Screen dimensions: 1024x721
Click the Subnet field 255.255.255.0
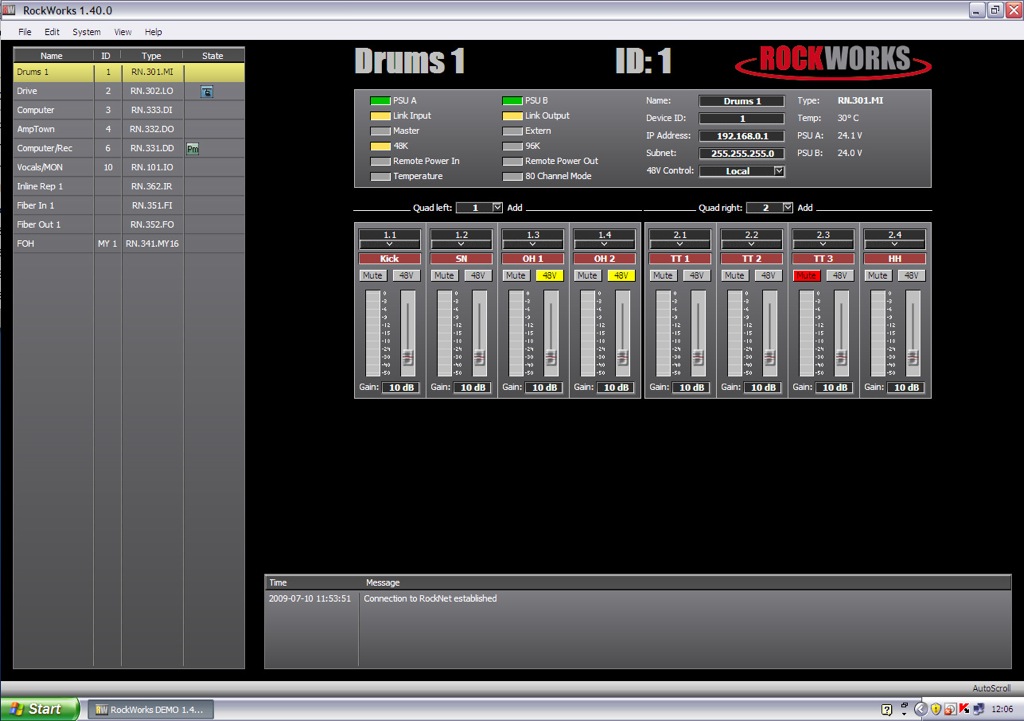coord(742,153)
